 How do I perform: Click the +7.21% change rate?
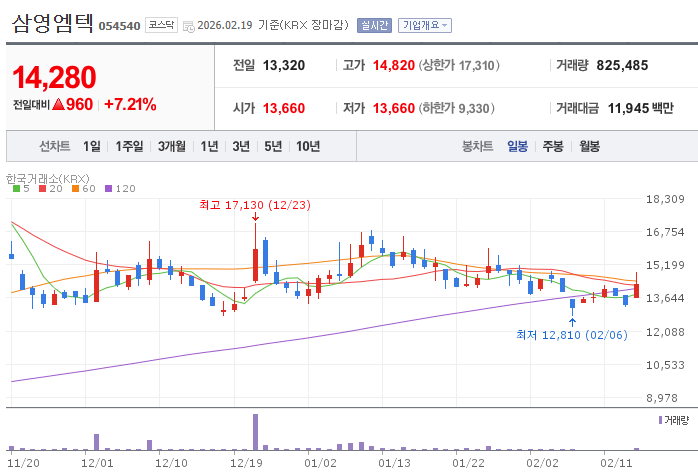(x=130, y=105)
